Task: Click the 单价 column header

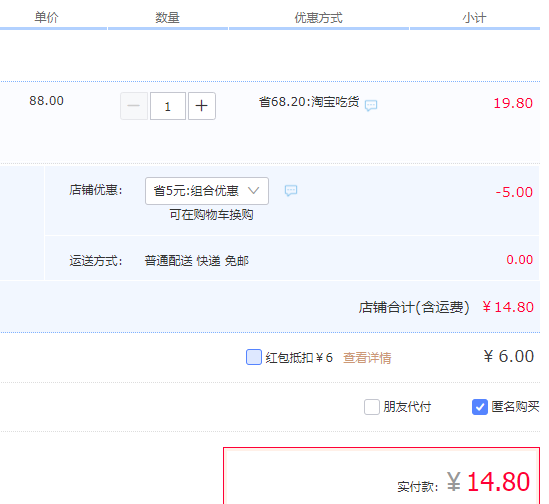Action: tap(46, 17)
